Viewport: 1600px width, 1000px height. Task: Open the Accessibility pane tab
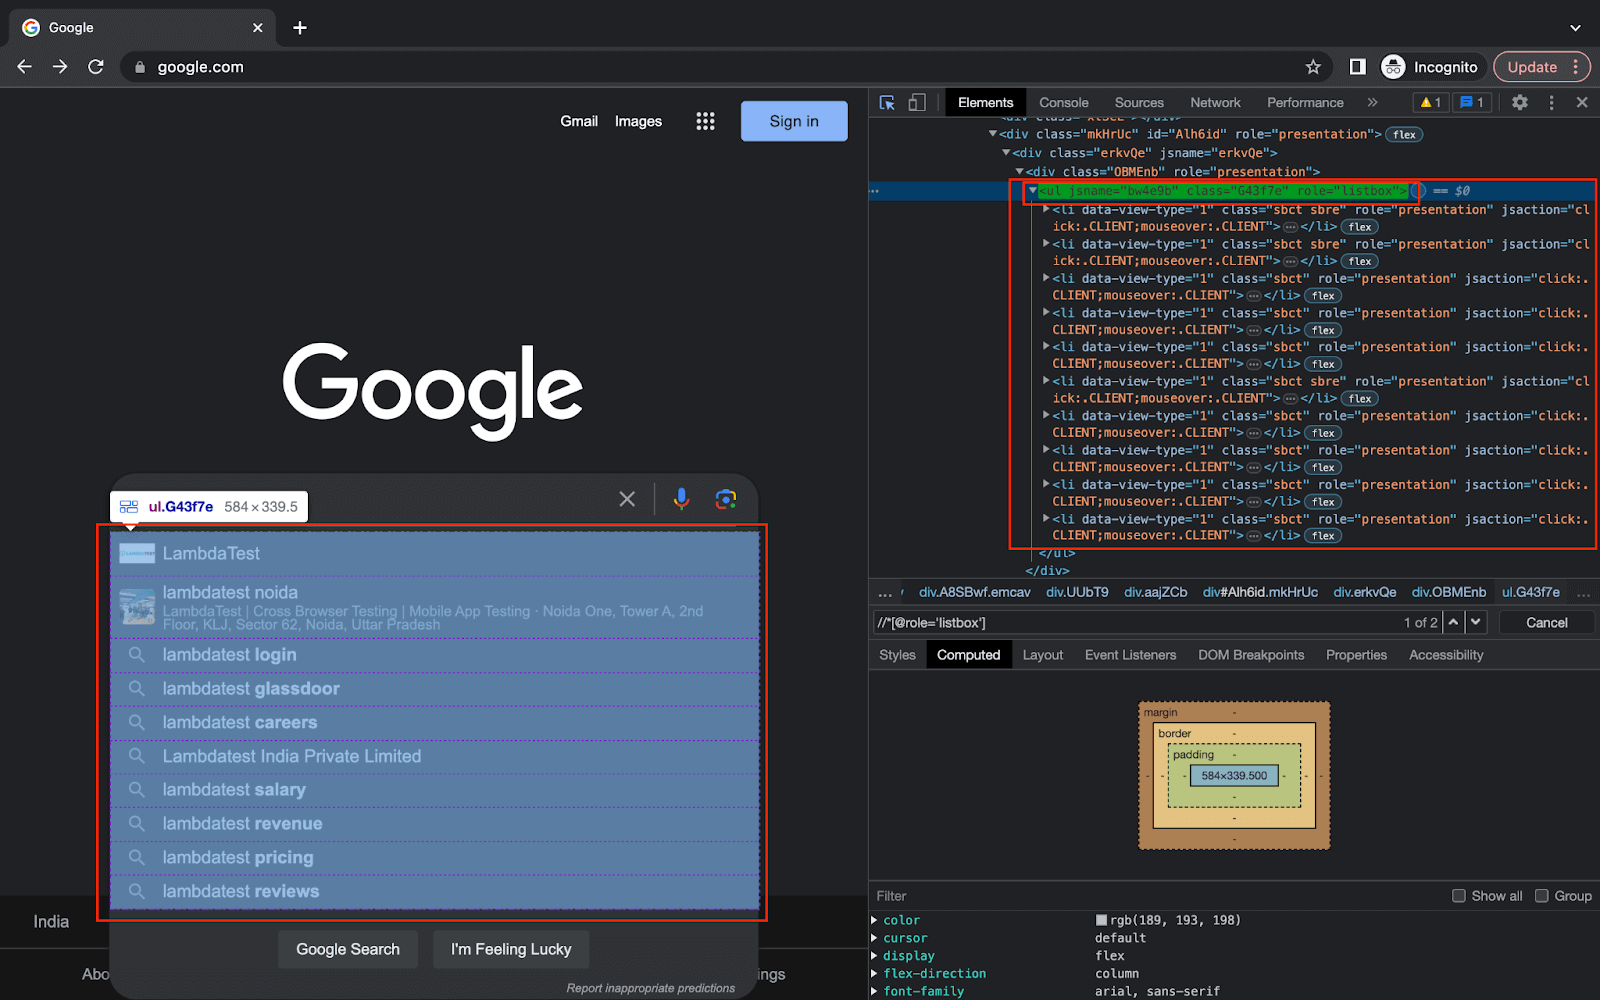[x=1446, y=655]
